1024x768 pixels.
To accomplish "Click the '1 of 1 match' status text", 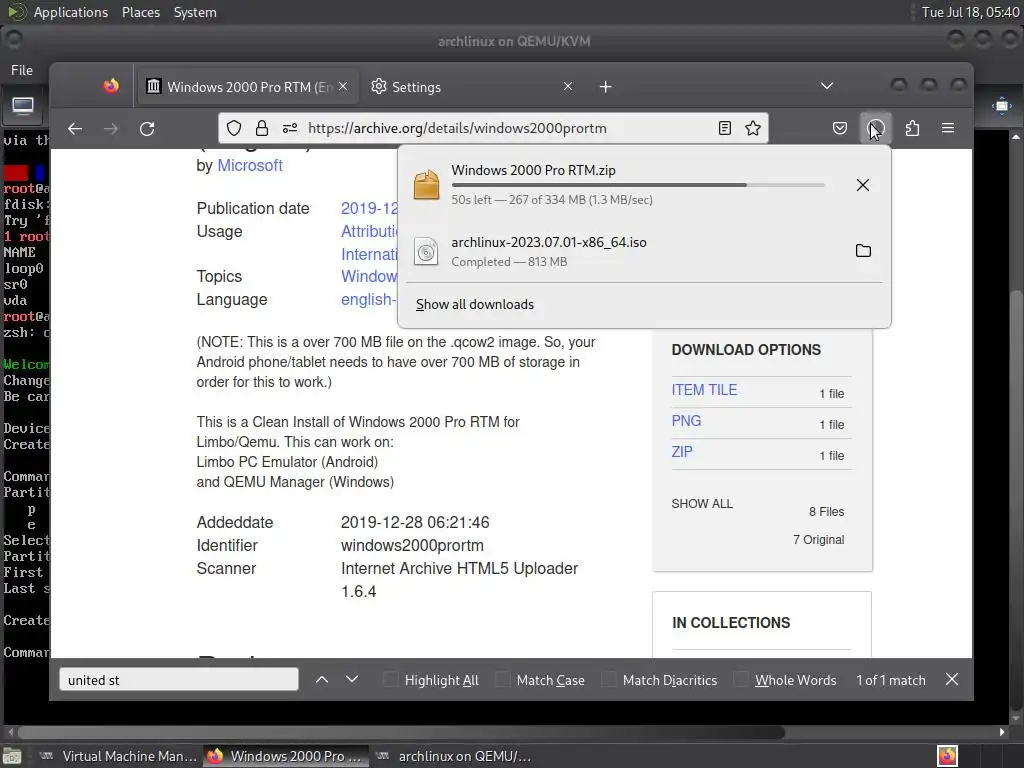I will point(891,680).
